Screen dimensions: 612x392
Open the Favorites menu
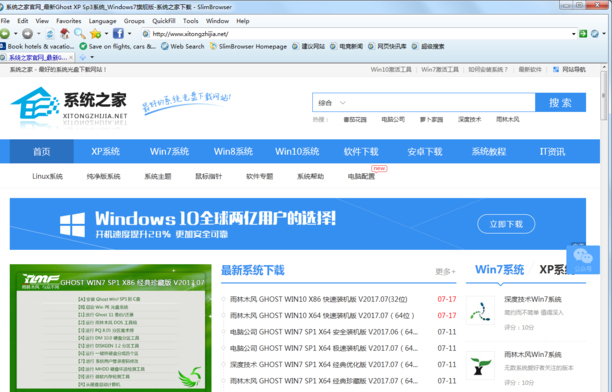69,21
